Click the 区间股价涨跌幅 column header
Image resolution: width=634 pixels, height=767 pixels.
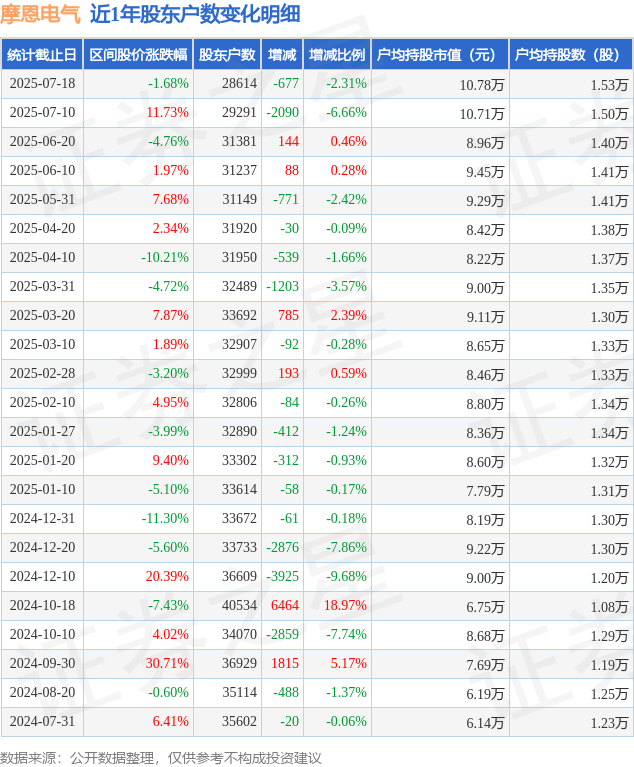pyautogui.click(x=138, y=54)
